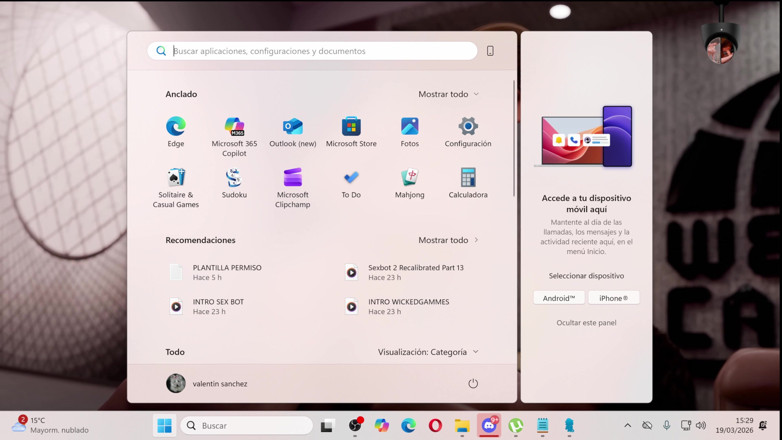Open File Explorer from taskbar
Viewport: 782px width, 440px height.
(462, 426)
